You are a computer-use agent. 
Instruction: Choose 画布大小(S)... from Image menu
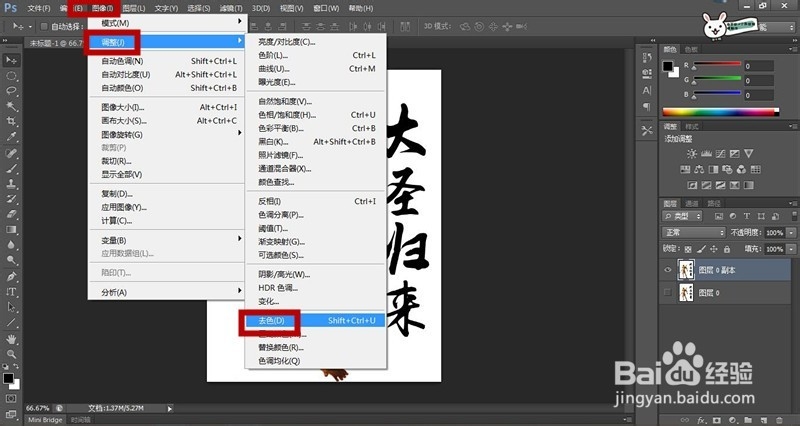coord(167,121)
